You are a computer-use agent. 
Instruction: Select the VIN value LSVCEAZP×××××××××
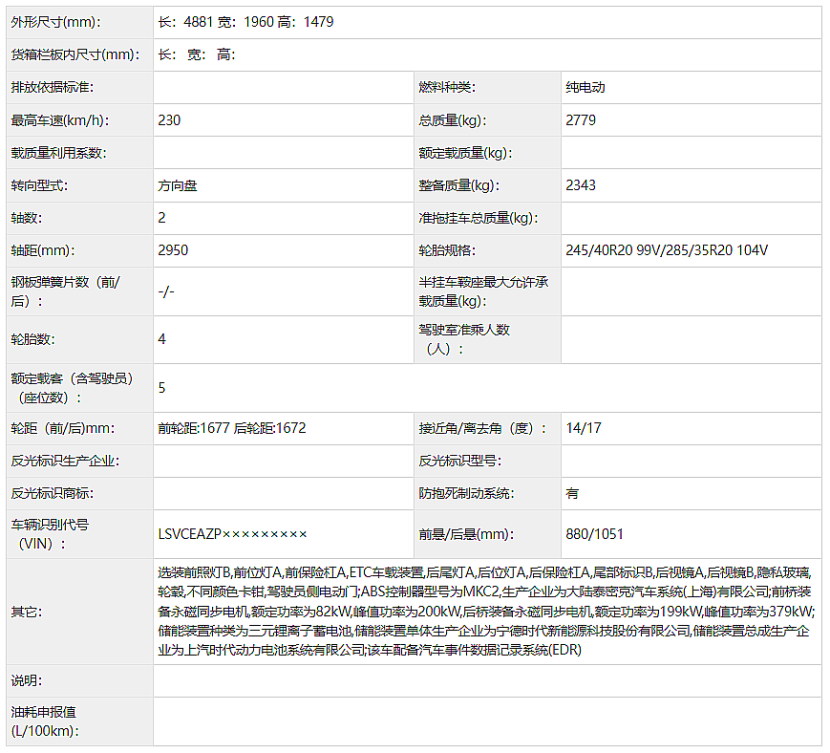click(x=232, y=534)
